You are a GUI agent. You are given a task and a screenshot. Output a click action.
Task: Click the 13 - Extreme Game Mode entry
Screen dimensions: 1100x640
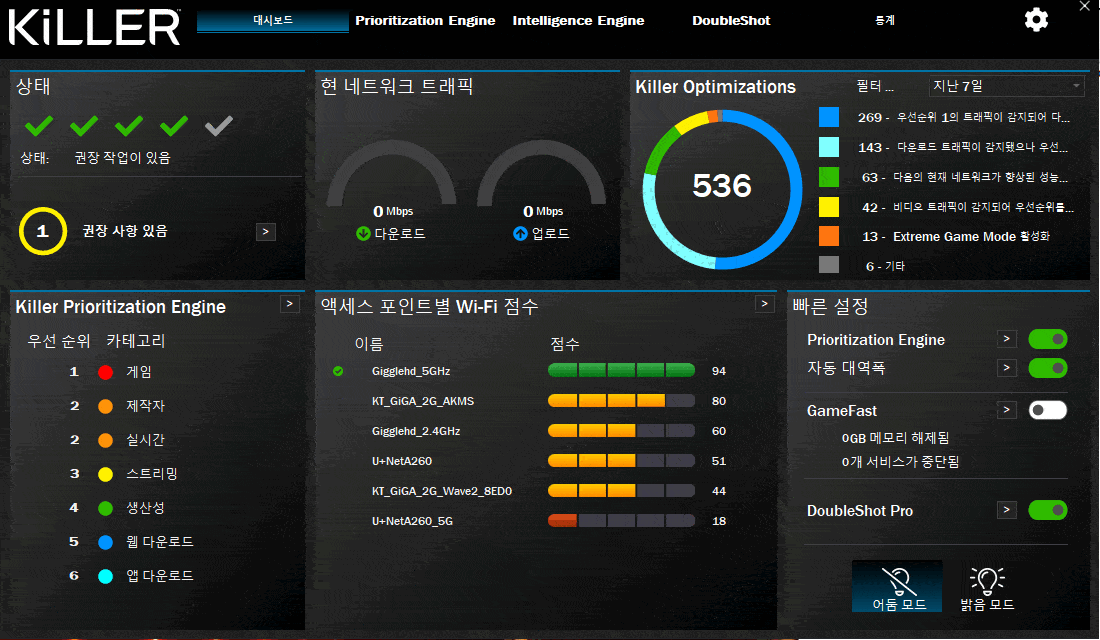(x=955, y=236)
